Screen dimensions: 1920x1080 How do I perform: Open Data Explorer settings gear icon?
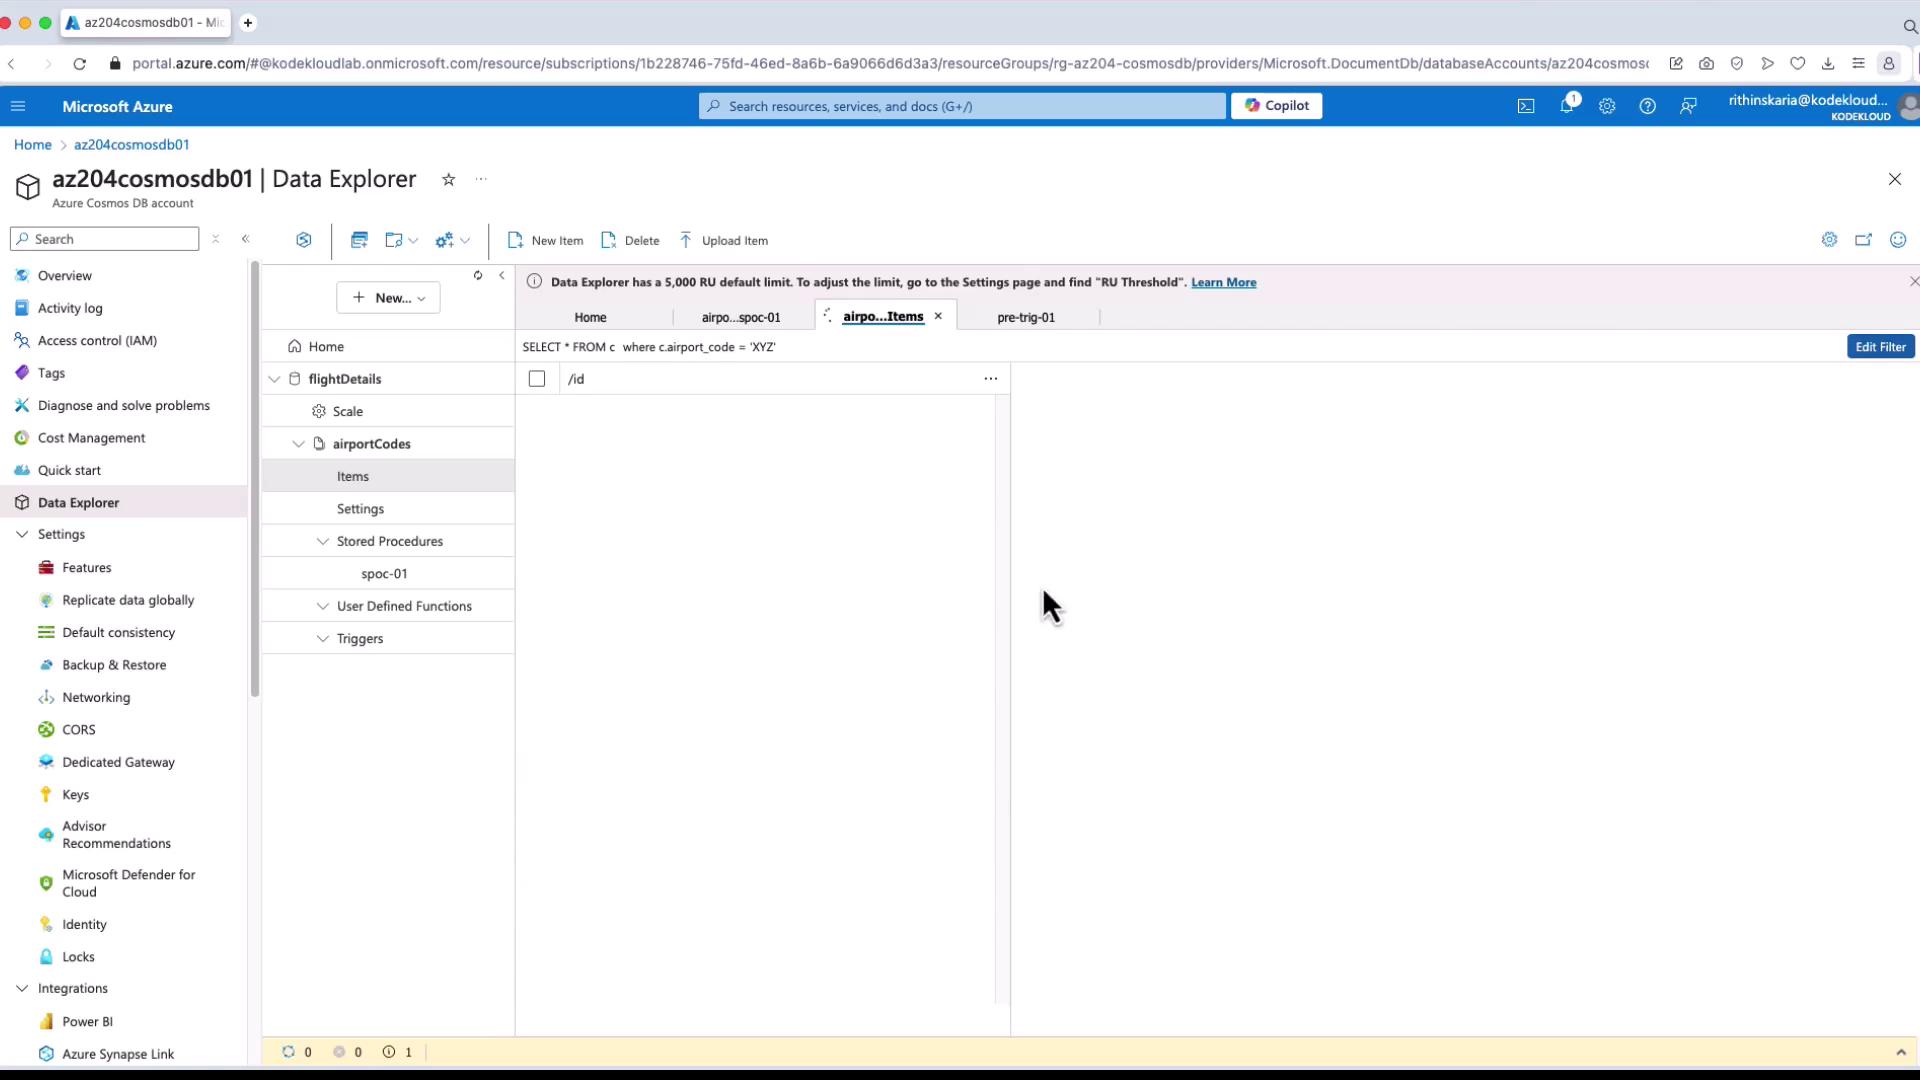point(1829,240)
